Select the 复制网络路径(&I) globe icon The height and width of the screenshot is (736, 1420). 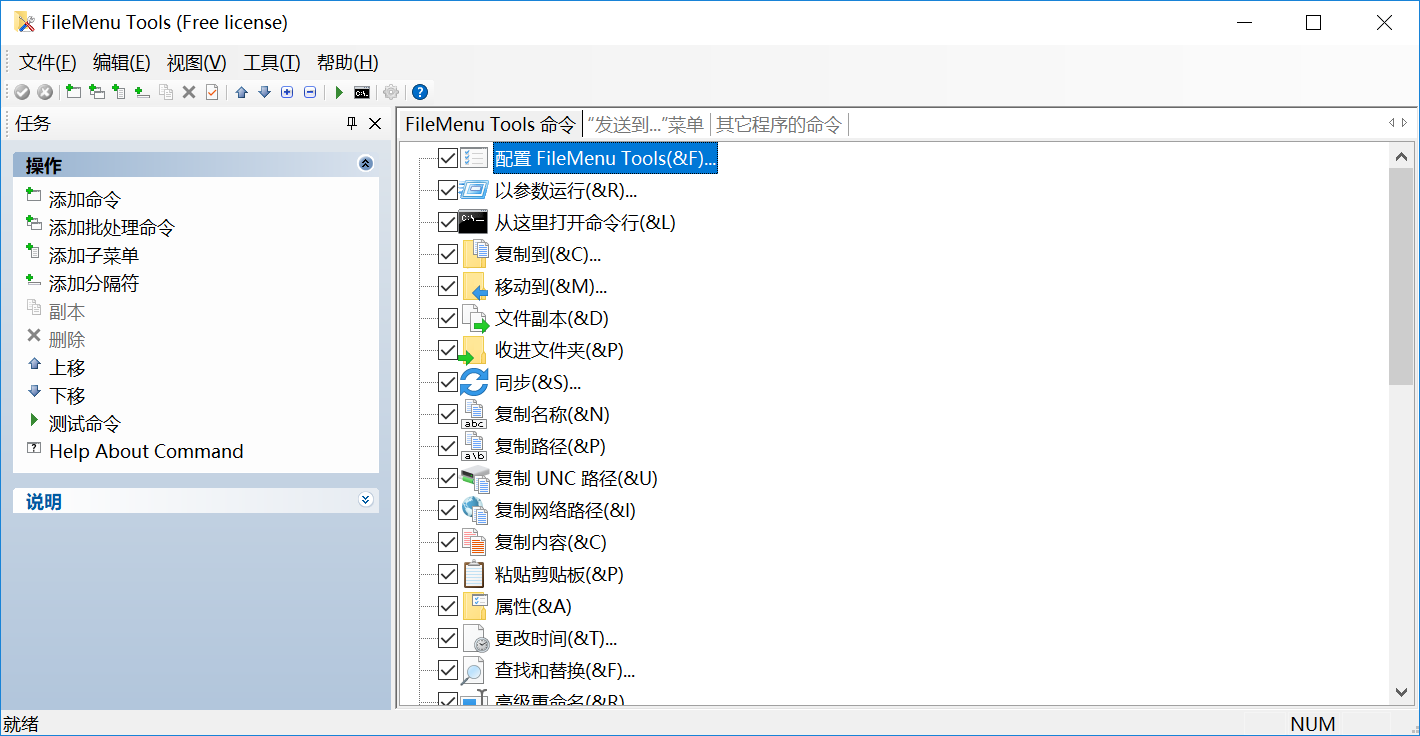pyautogui.click(x=474, y=510)
